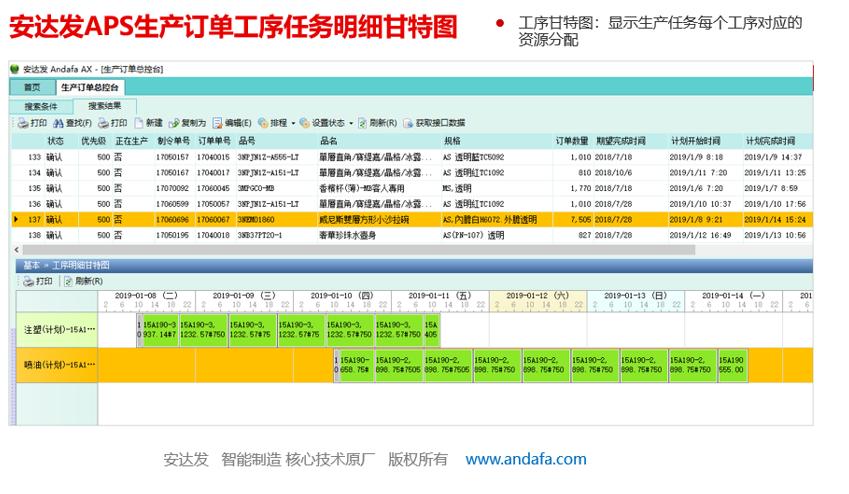
Task: Open the 设置状态 dropdown arrow
Action: pyautogui.click(x=351, y=124)
